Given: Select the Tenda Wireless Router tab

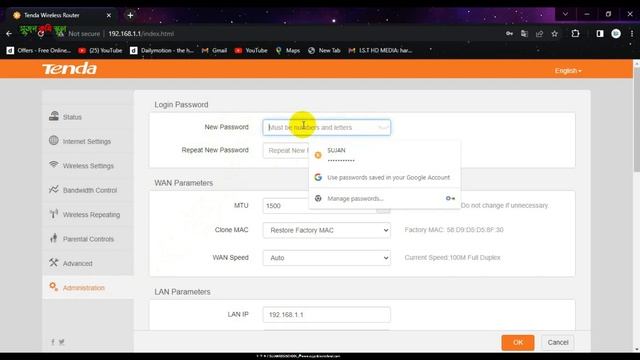Looking at the screenshot, I should tap(61, 15).
